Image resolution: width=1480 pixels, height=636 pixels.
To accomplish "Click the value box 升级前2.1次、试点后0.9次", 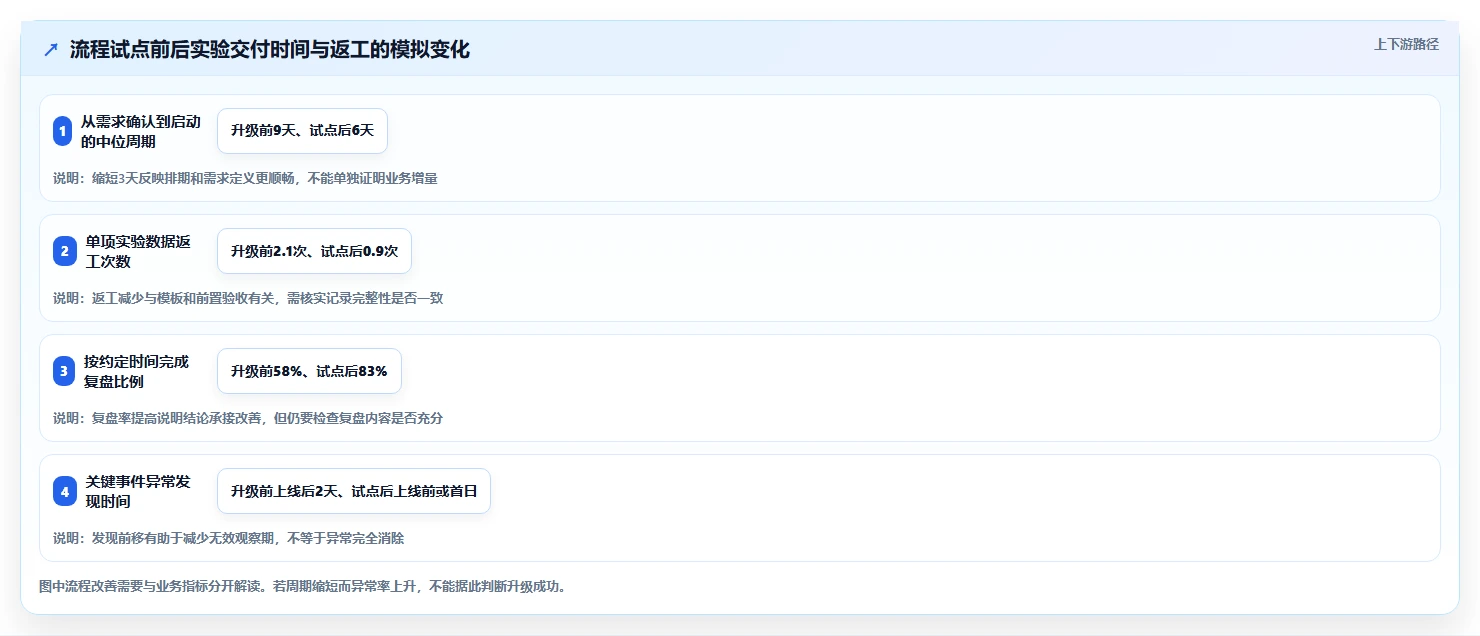I will point(314,251).
